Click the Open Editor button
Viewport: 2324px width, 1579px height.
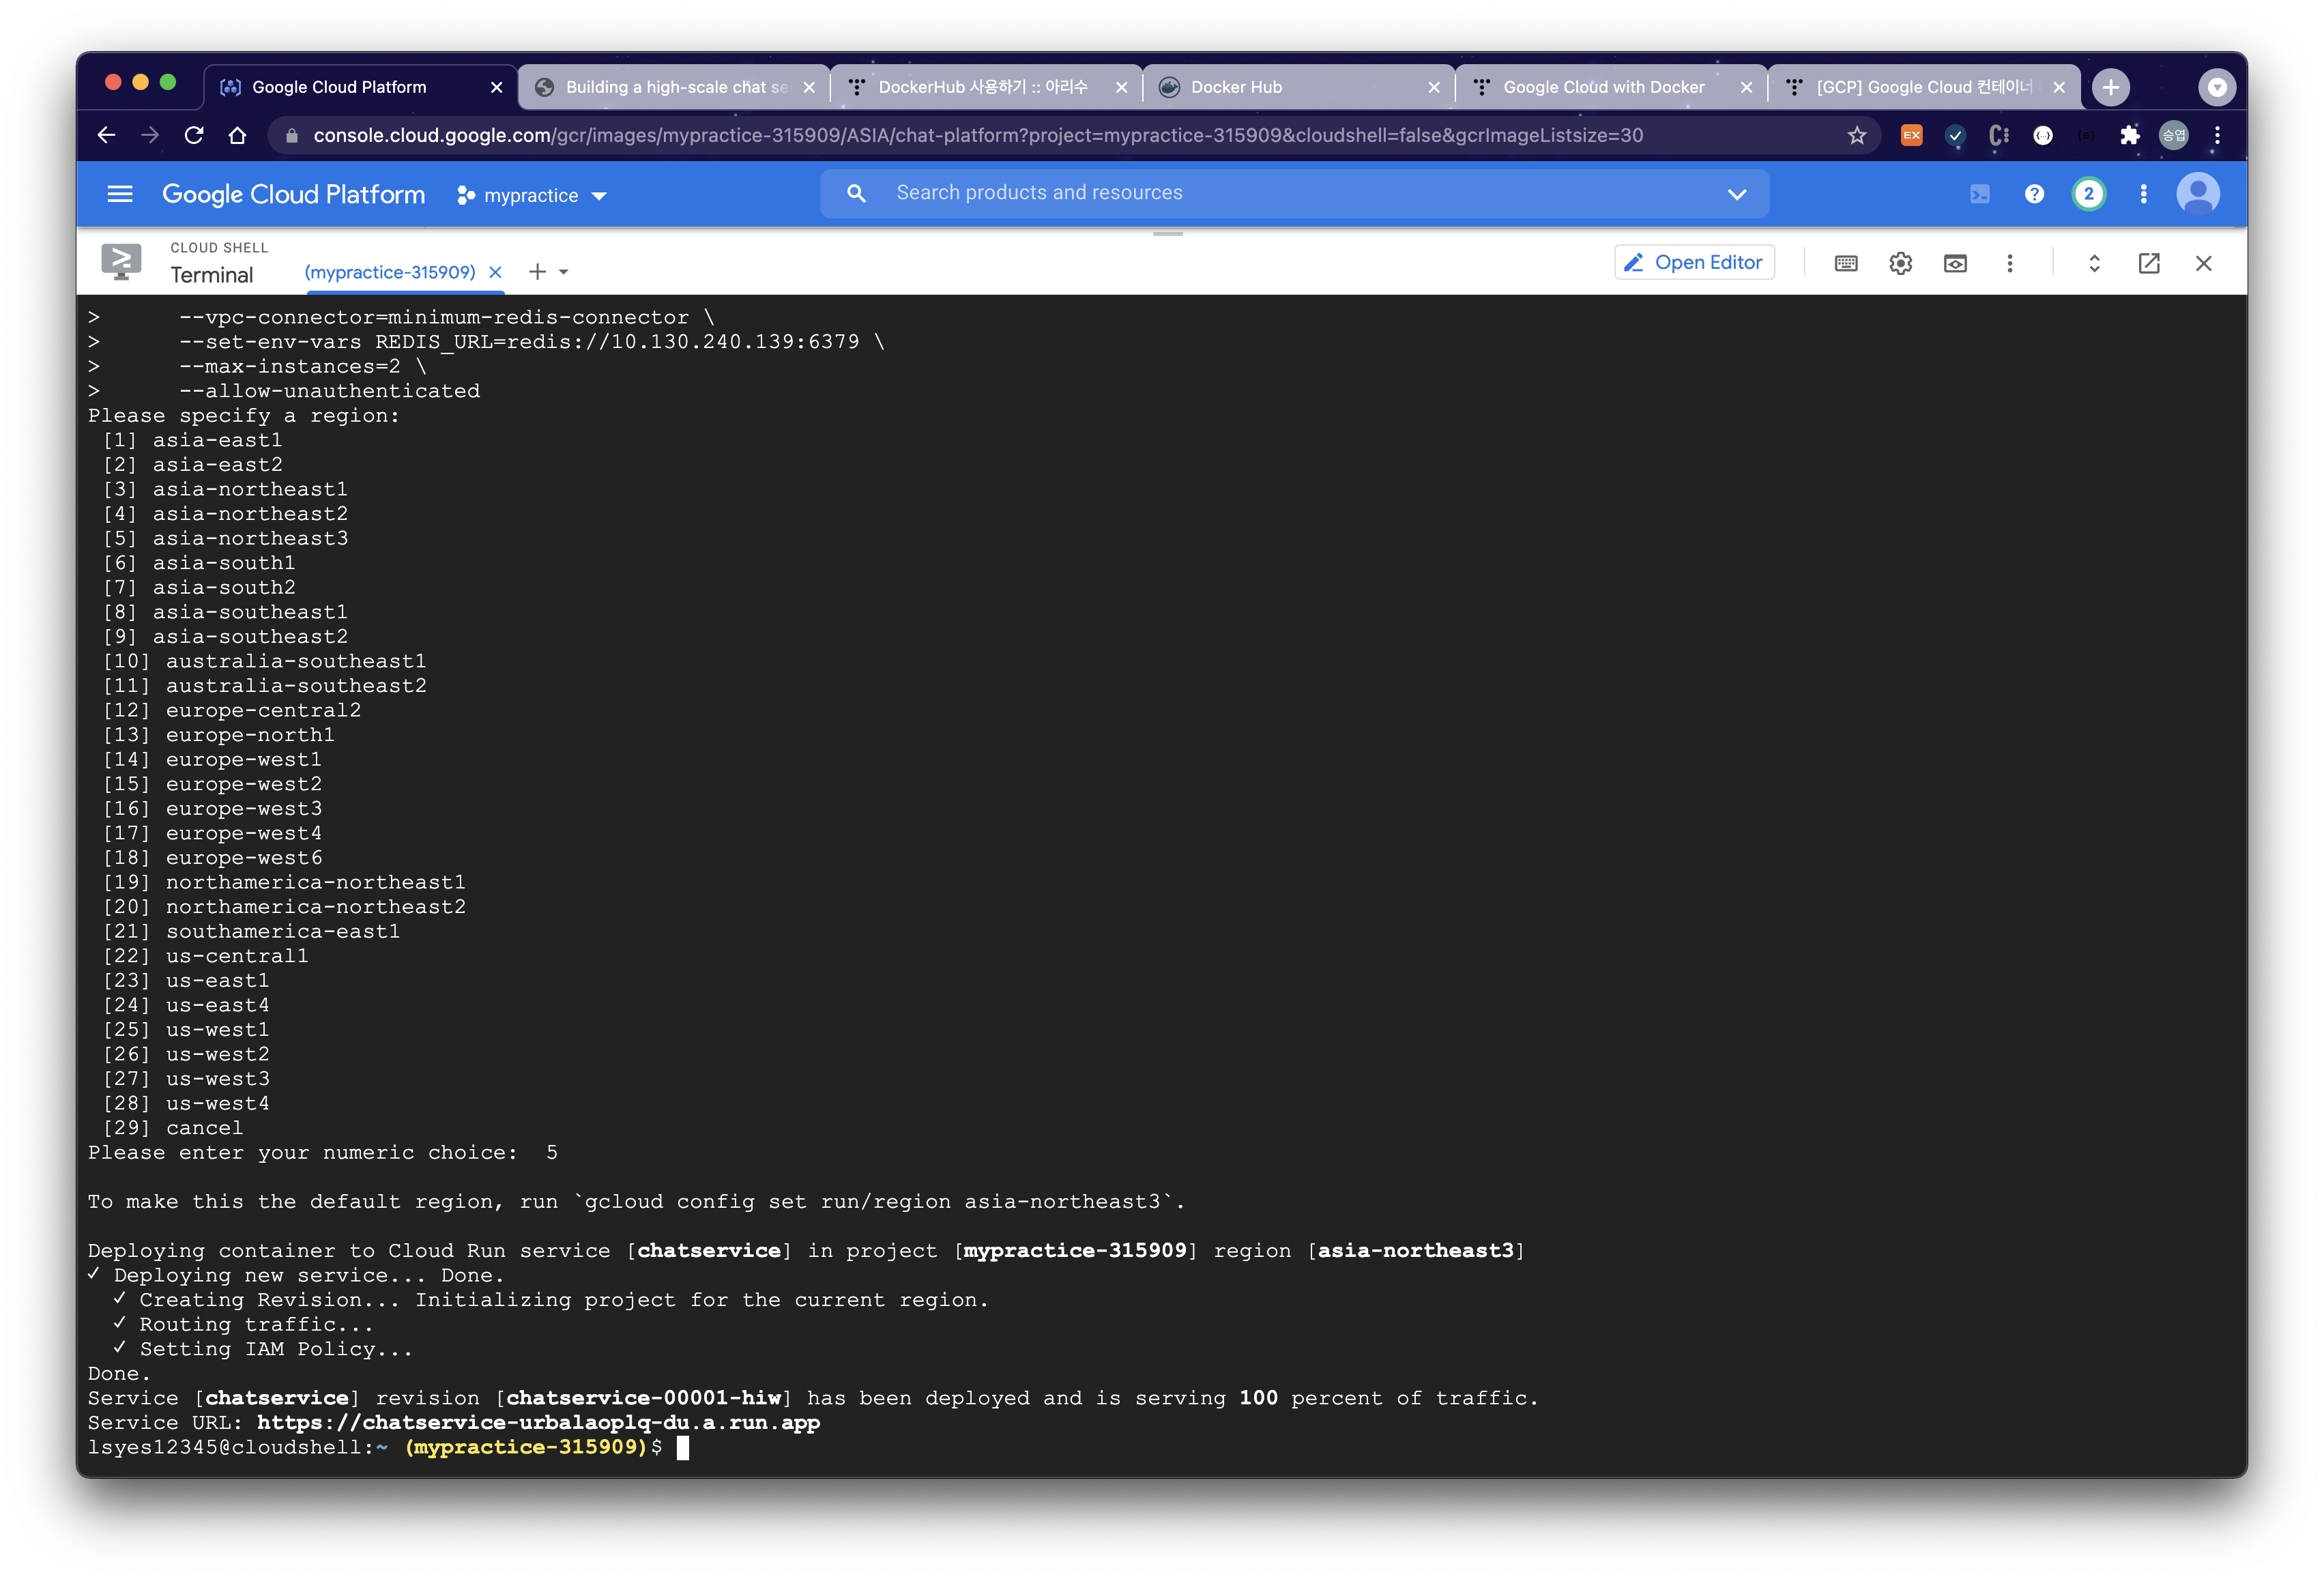pos(1694,262)
